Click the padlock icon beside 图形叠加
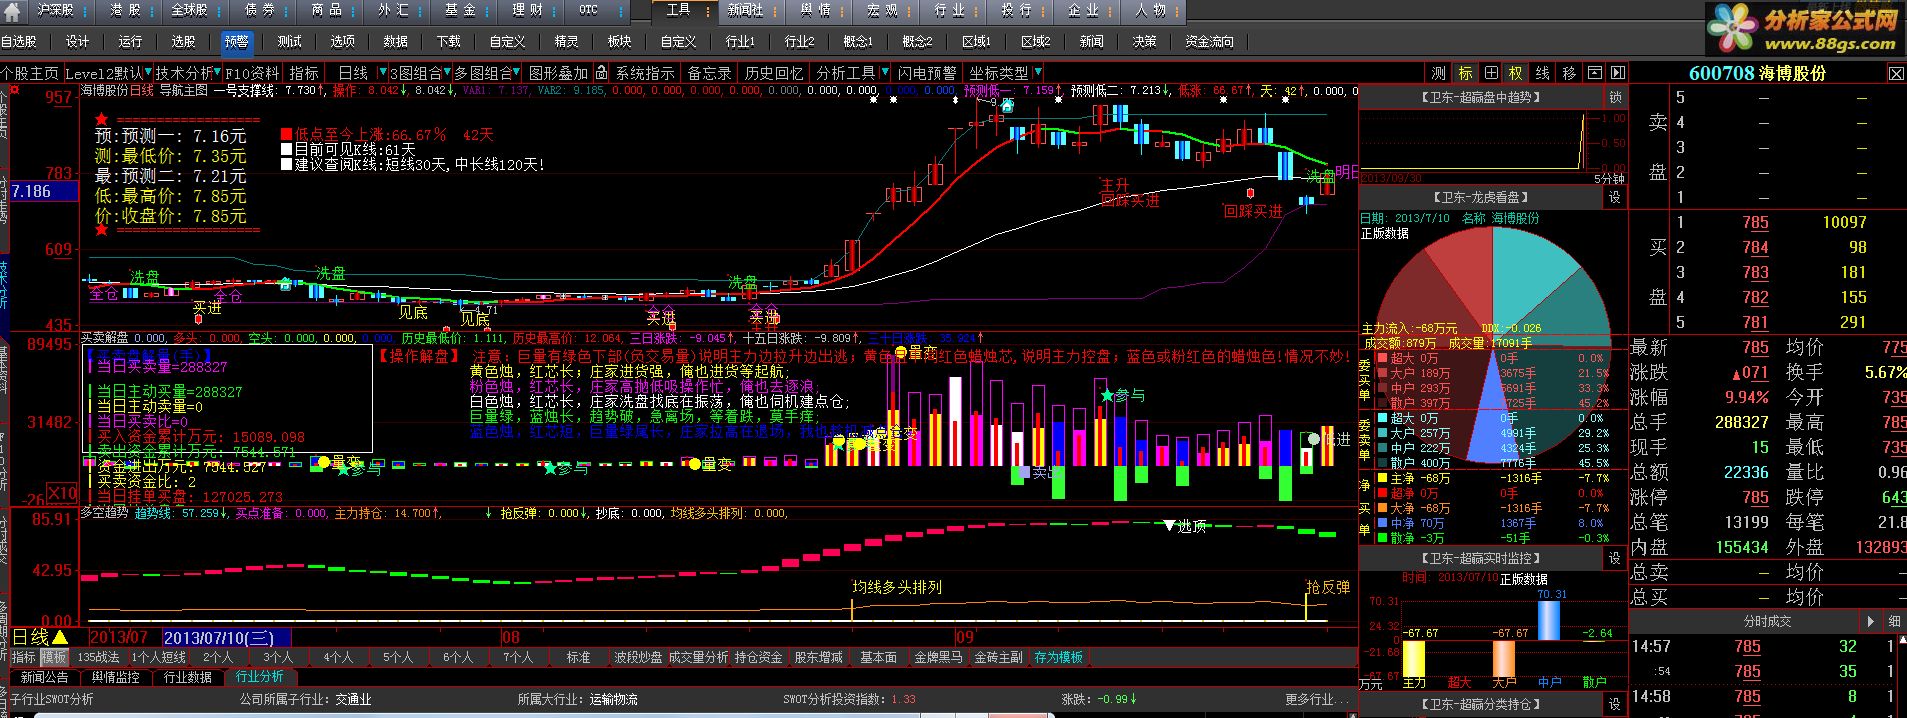This screenshot has height=718, width=1907. click(601, 73)
